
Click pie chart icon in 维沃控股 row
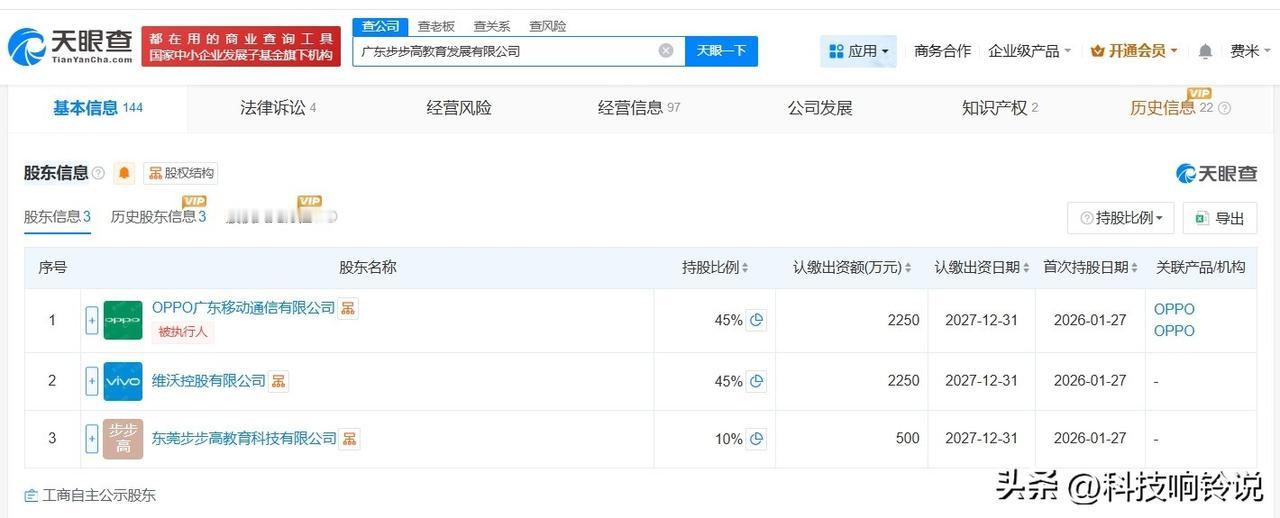pos(757,381)
